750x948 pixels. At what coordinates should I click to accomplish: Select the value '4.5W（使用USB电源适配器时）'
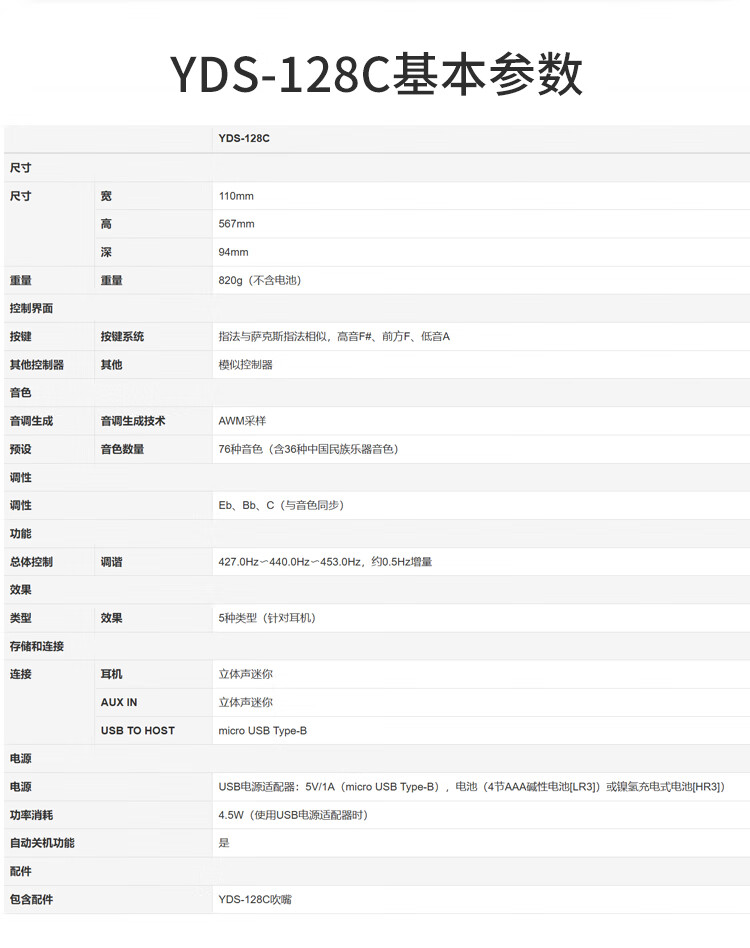click(293, 815)
